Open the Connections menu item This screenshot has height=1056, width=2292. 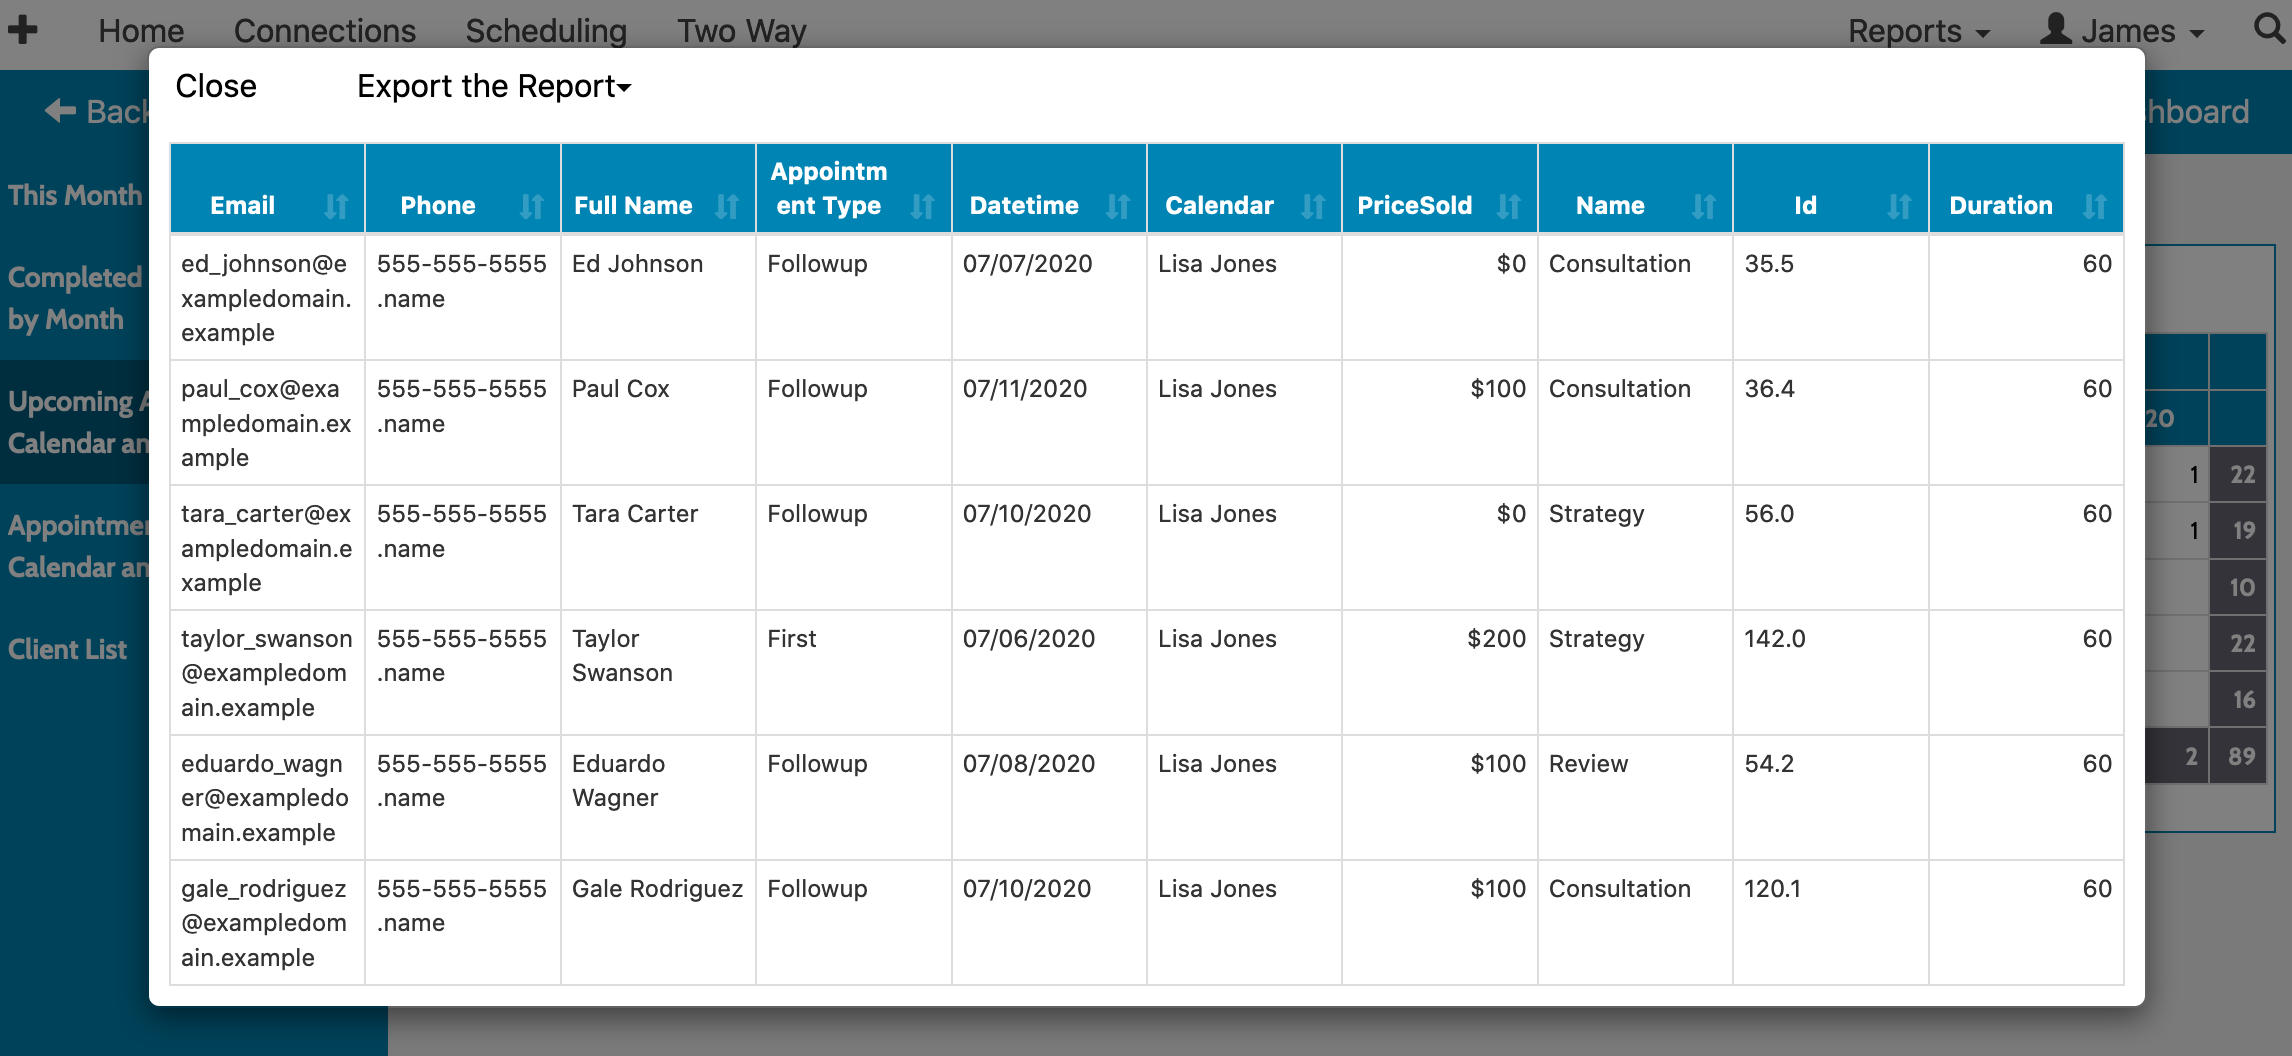(324, 31)
